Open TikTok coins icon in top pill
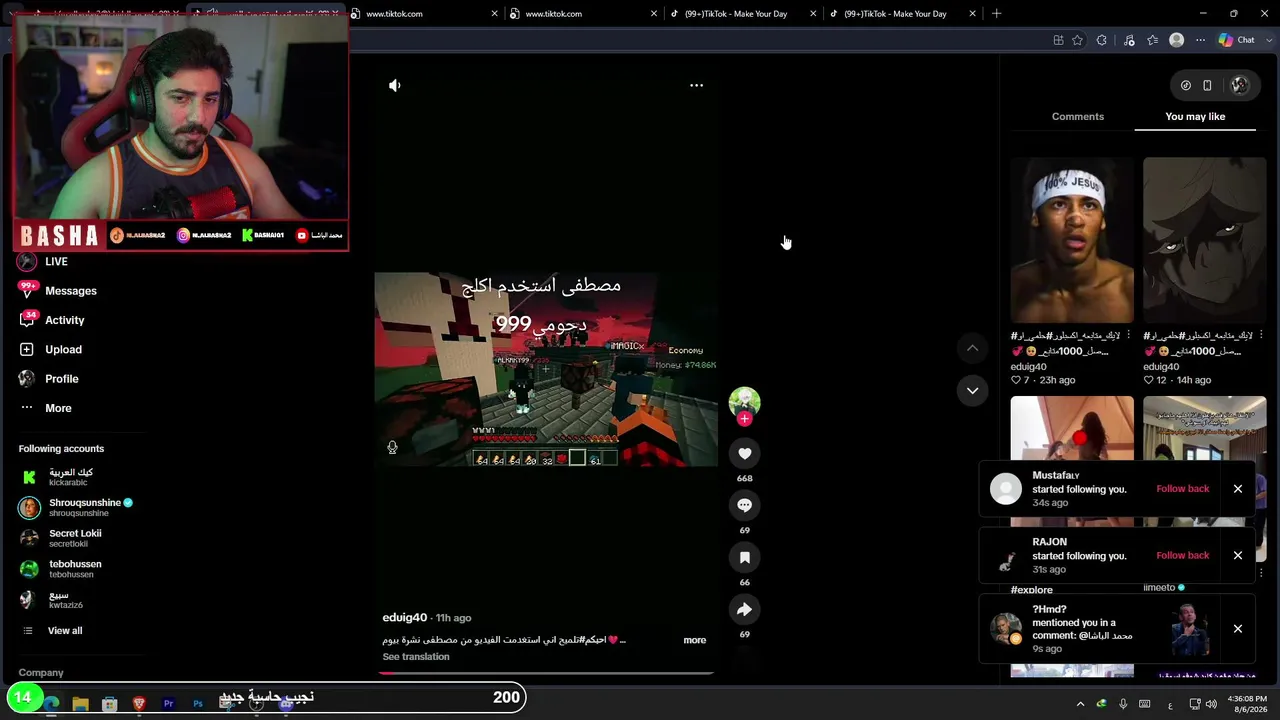Screen dimensions: 1280x720 coord(1185,85)
